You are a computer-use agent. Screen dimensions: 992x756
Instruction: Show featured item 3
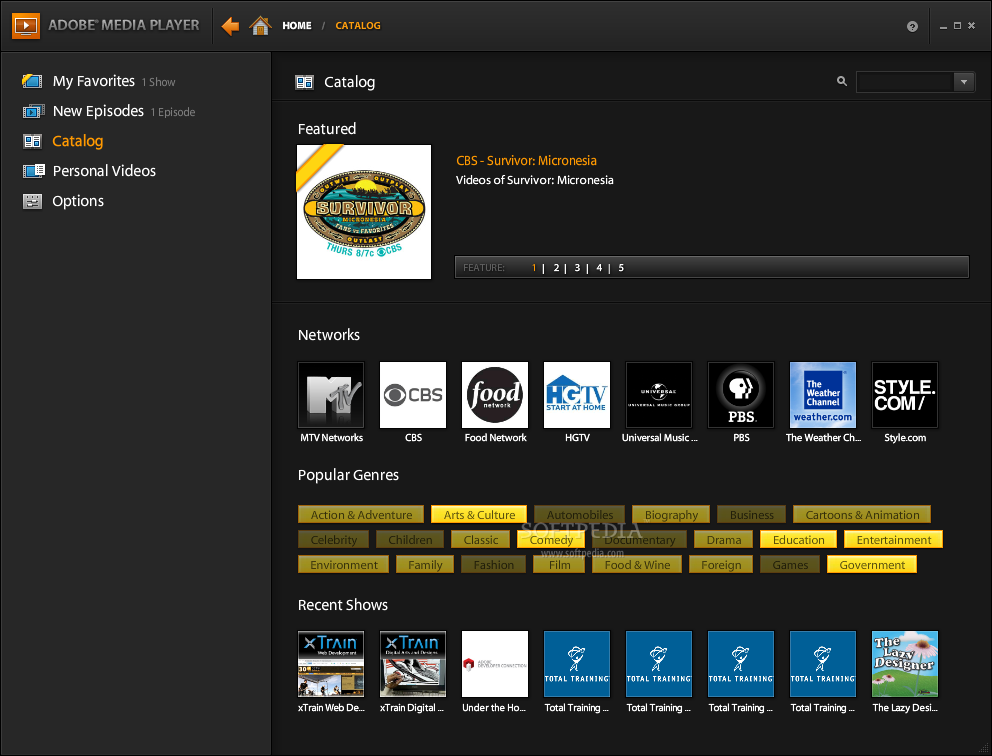(x=577, y=268)
